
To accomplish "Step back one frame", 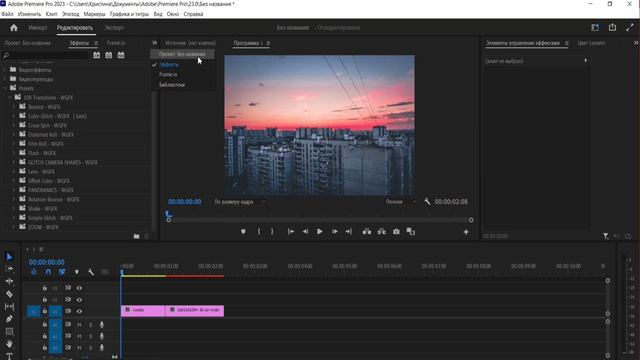I will [x=305, y=231].
